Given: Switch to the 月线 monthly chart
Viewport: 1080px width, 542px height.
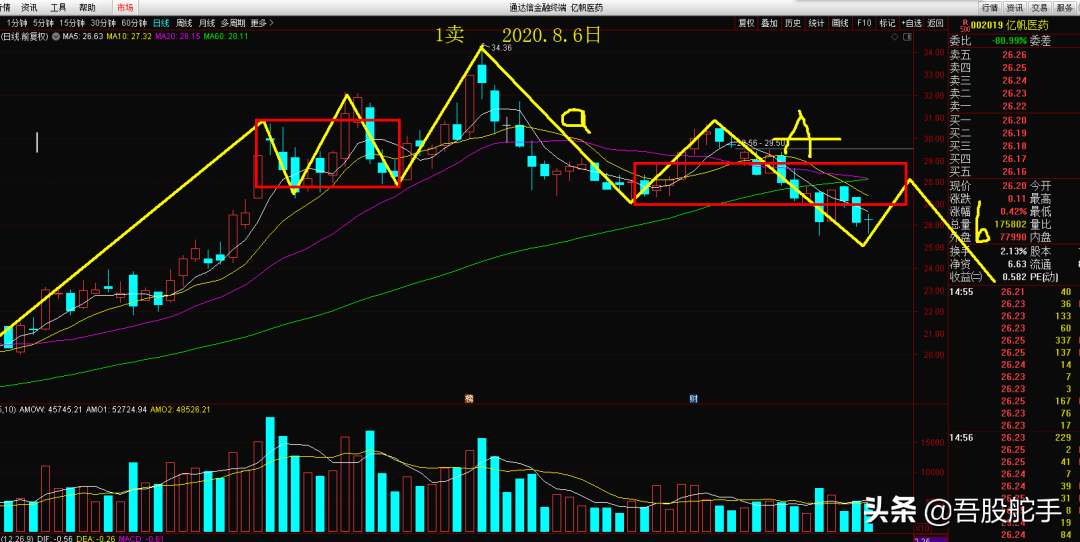Looking at the screenshot, I should click(207, 23).
